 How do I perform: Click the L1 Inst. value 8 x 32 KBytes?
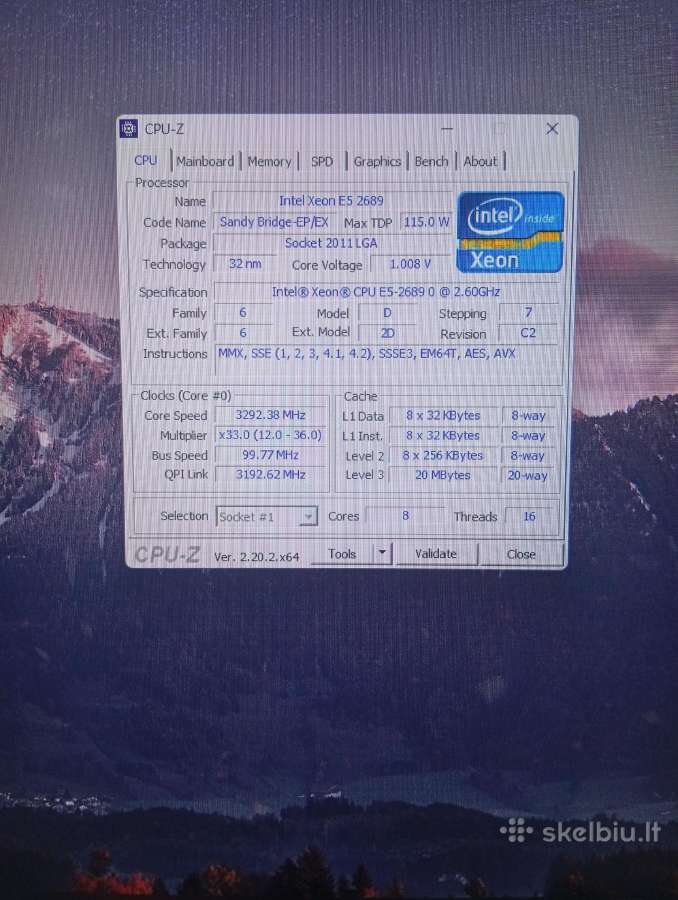click(443, 436)
